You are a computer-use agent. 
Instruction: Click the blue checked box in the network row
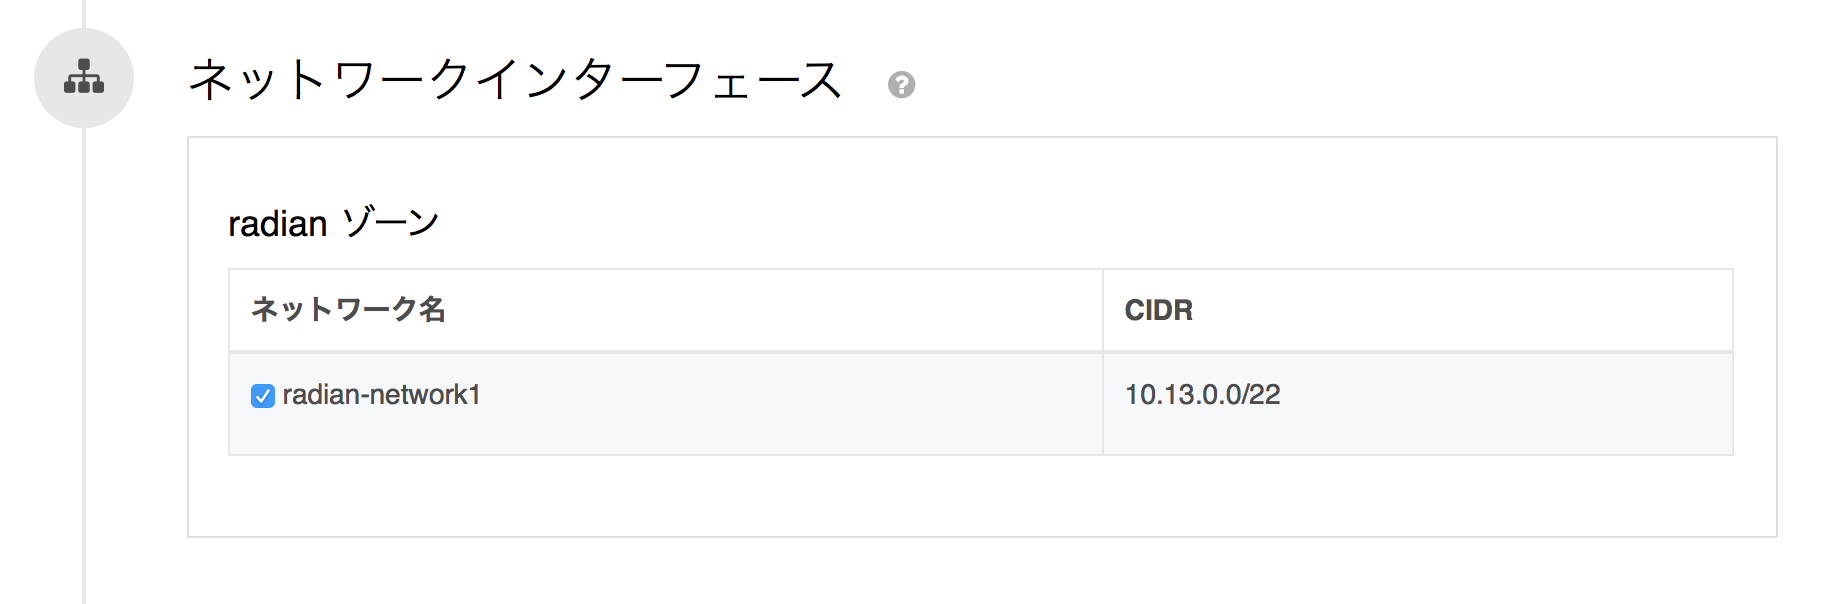(x=262, y=396)
